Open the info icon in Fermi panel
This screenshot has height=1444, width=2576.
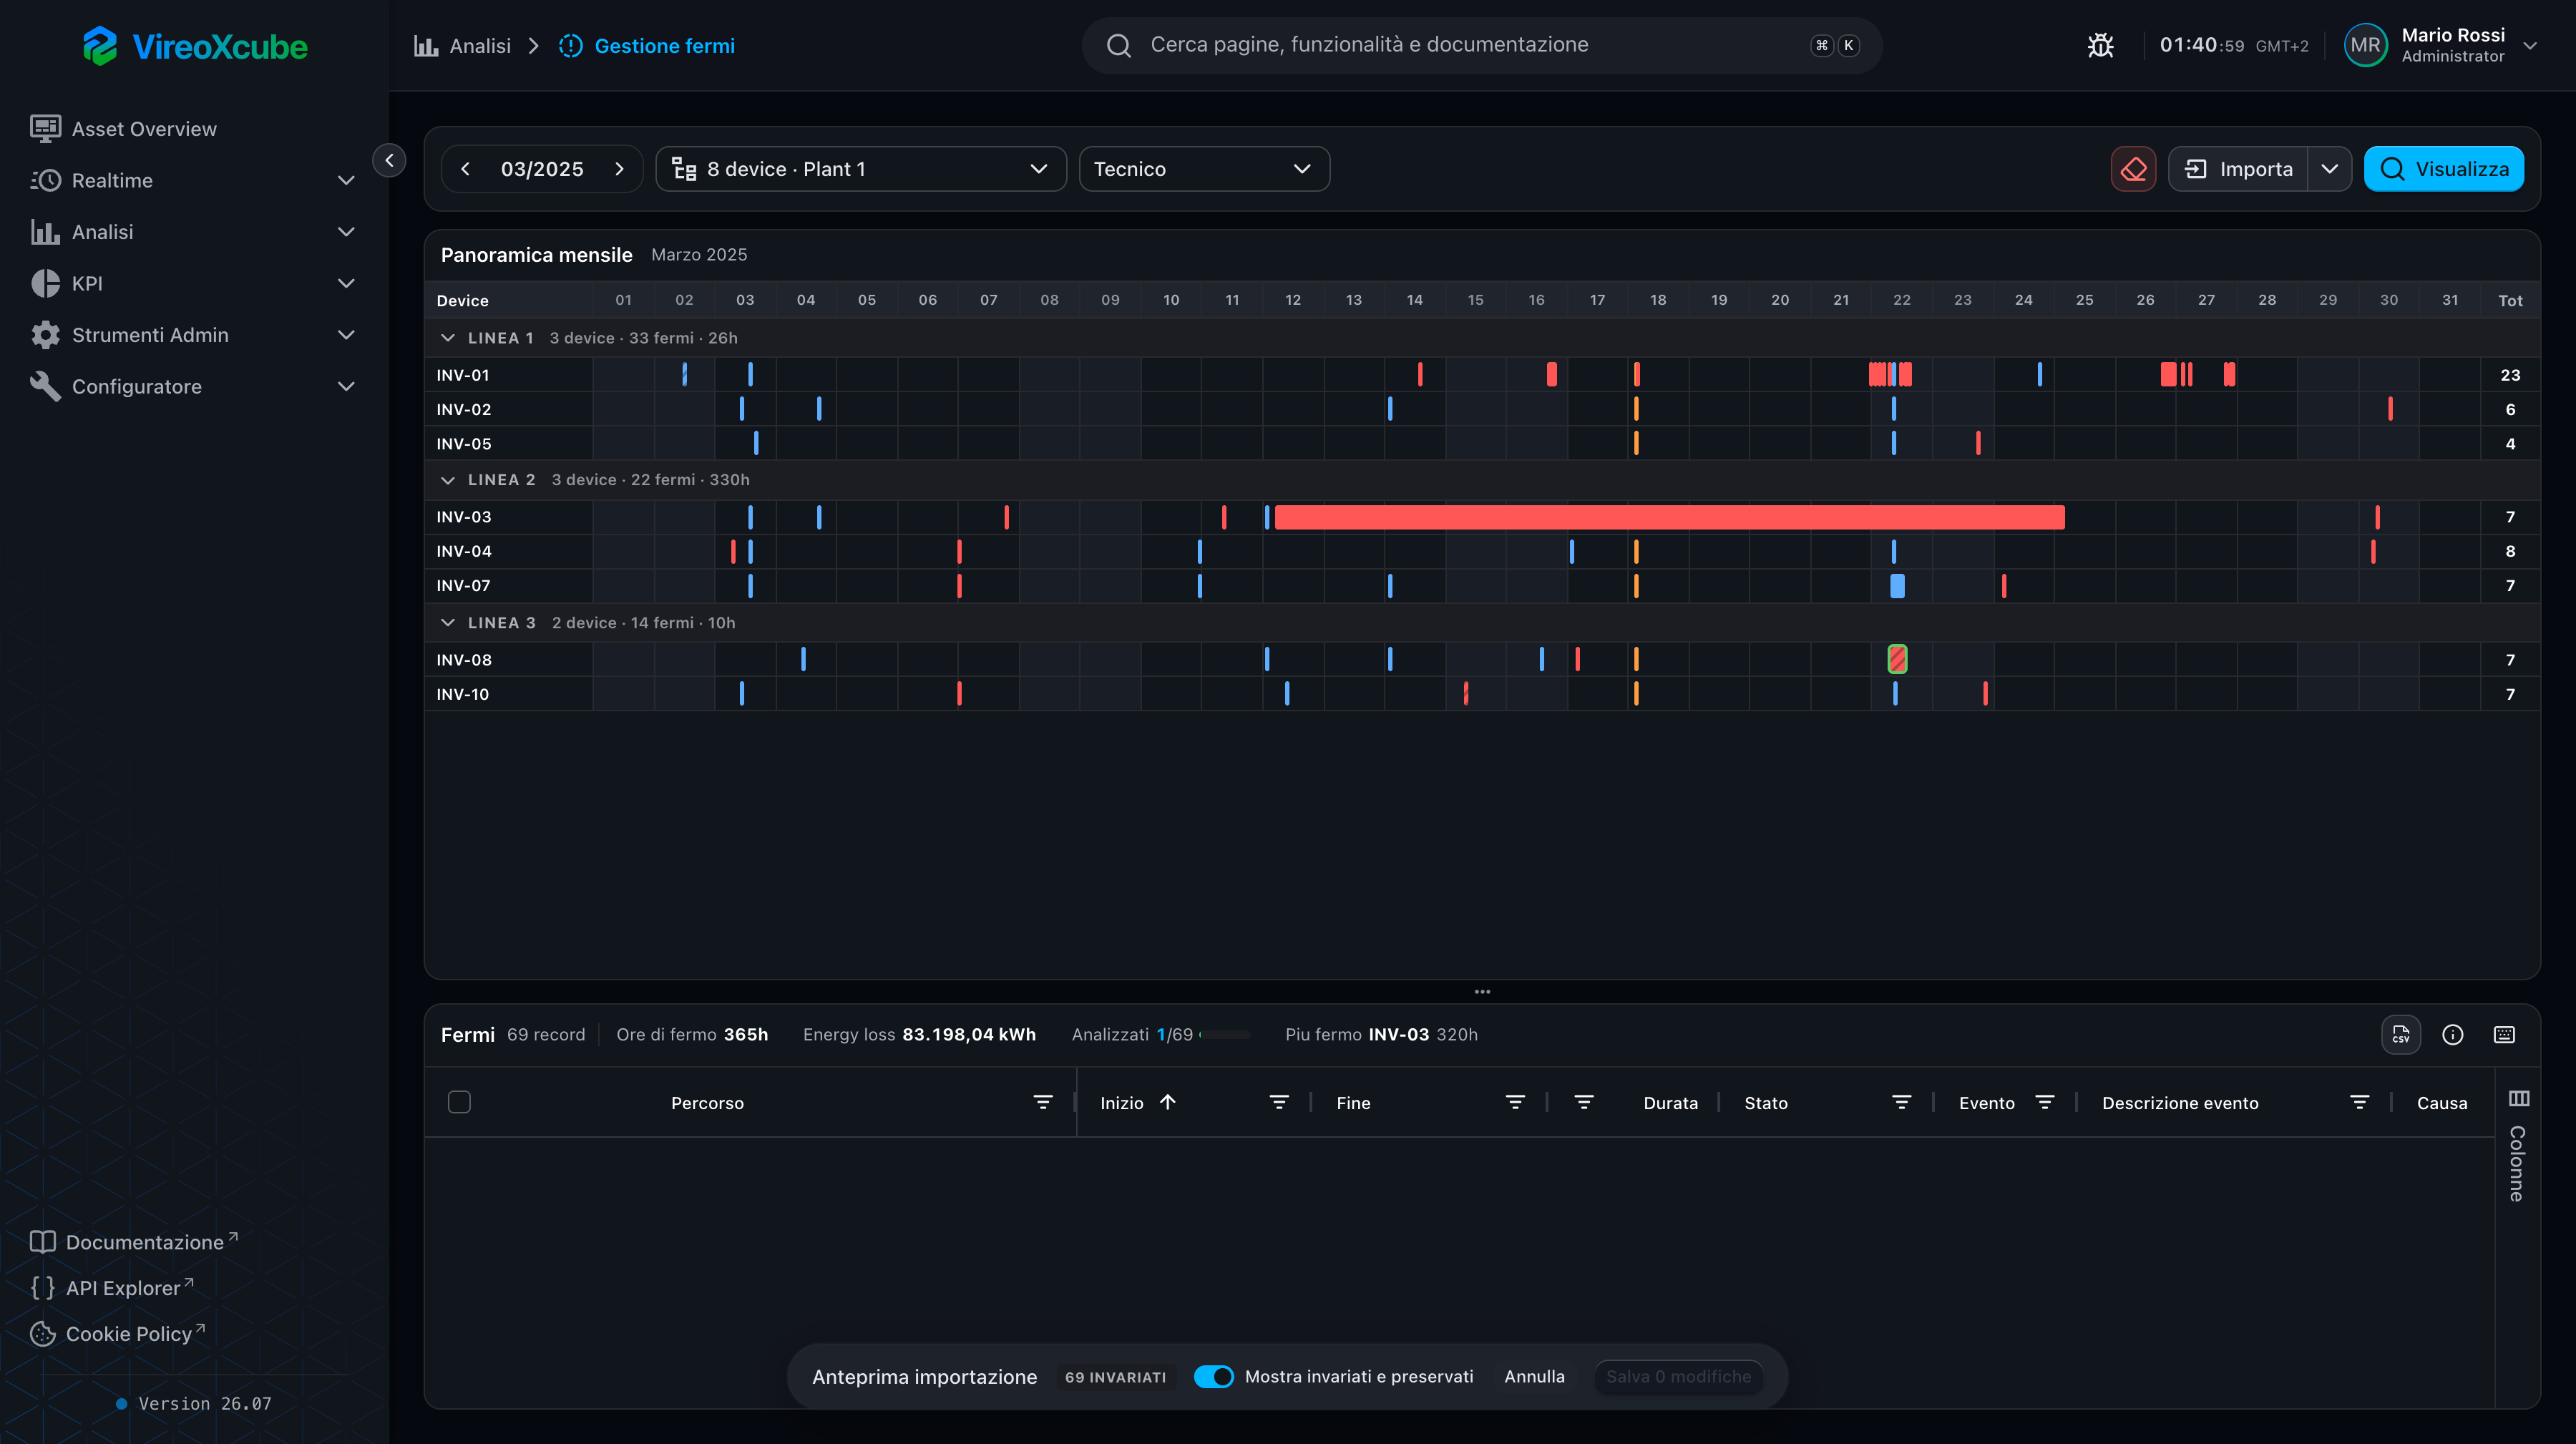(x=2453, y=1034)
